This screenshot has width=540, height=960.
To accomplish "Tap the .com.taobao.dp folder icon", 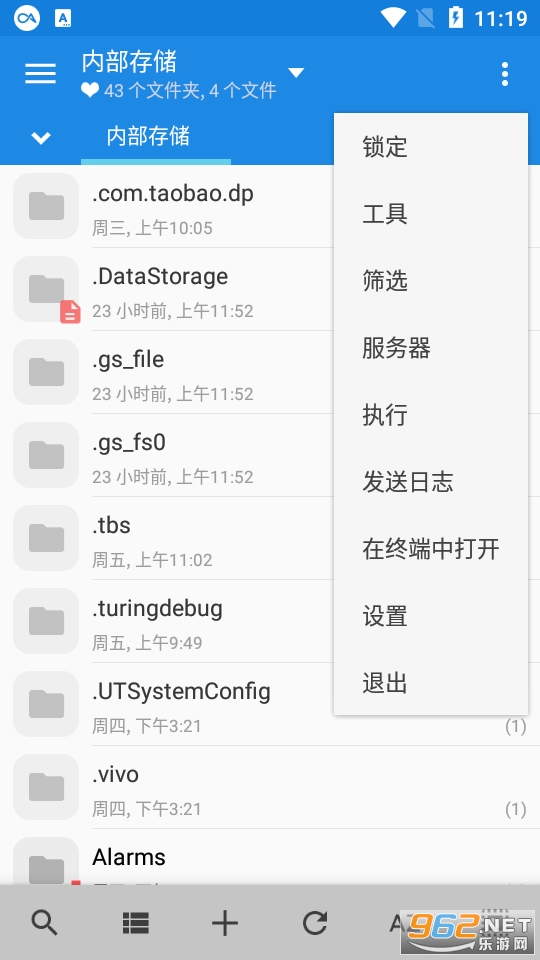I will (x=47, y=206).
